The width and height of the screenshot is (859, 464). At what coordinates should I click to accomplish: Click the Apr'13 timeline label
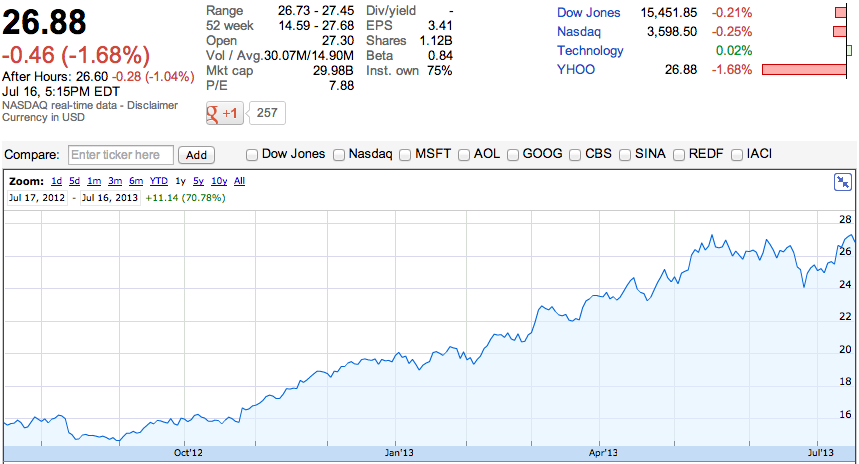click(603, 452)
